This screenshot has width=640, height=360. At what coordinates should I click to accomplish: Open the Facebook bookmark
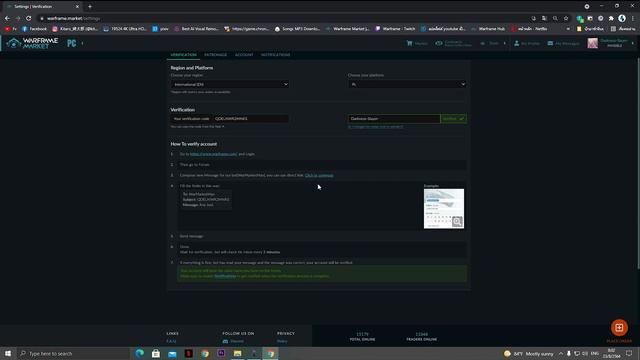tap(34, 29)
